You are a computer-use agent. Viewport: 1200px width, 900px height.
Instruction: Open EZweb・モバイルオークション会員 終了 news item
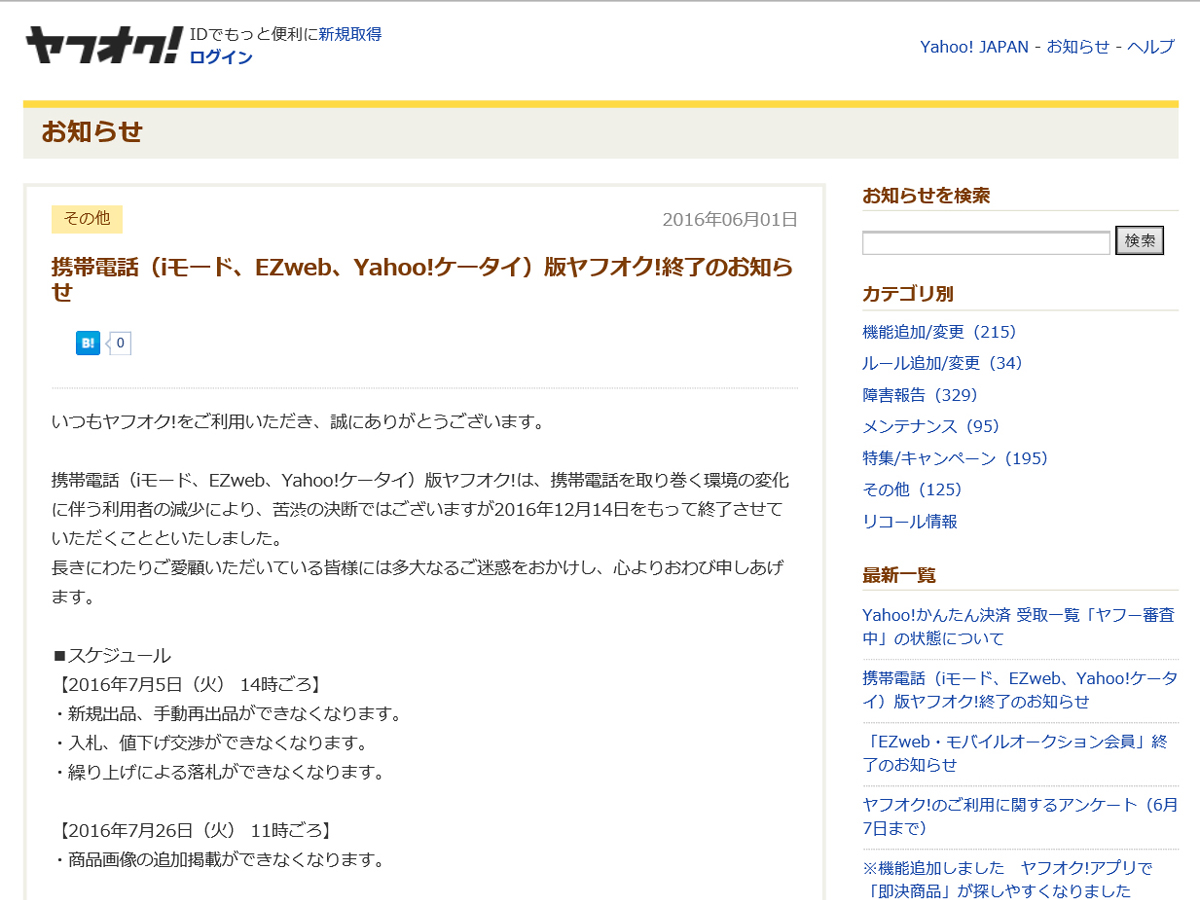[x=1015, y=753]
